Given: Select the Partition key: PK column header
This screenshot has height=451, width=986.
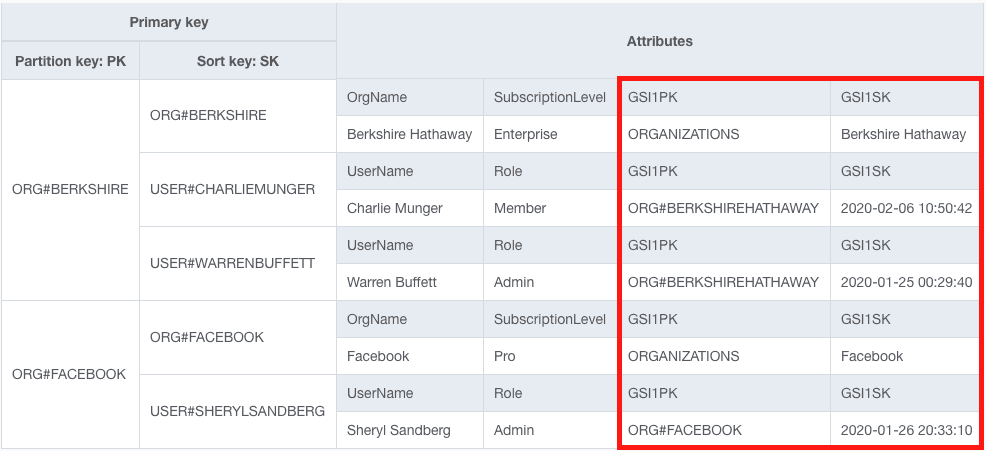Looking at the screenshot, I should click(70, 61).
